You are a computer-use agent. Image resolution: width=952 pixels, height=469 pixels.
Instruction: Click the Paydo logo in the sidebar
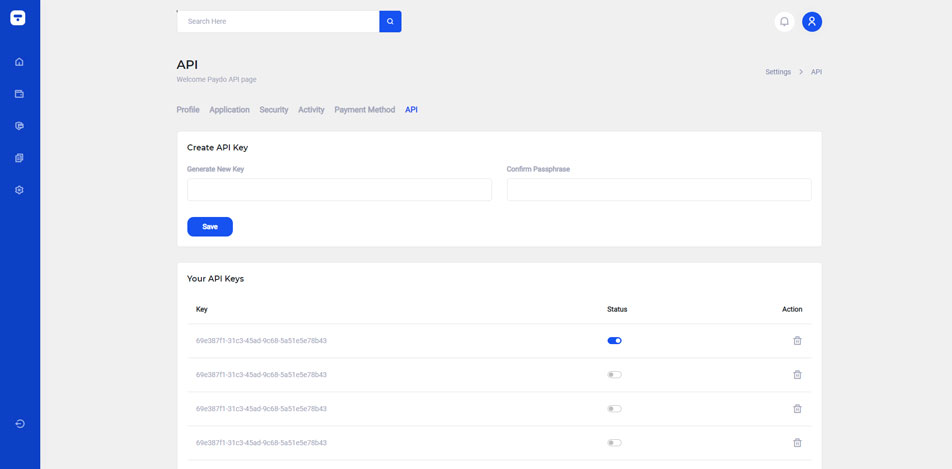coord(19,18)
